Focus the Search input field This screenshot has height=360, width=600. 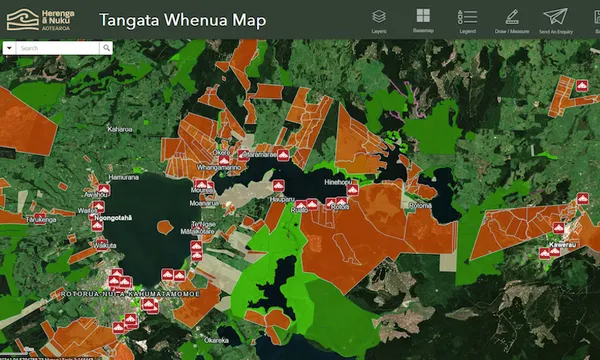pos(57,48)
